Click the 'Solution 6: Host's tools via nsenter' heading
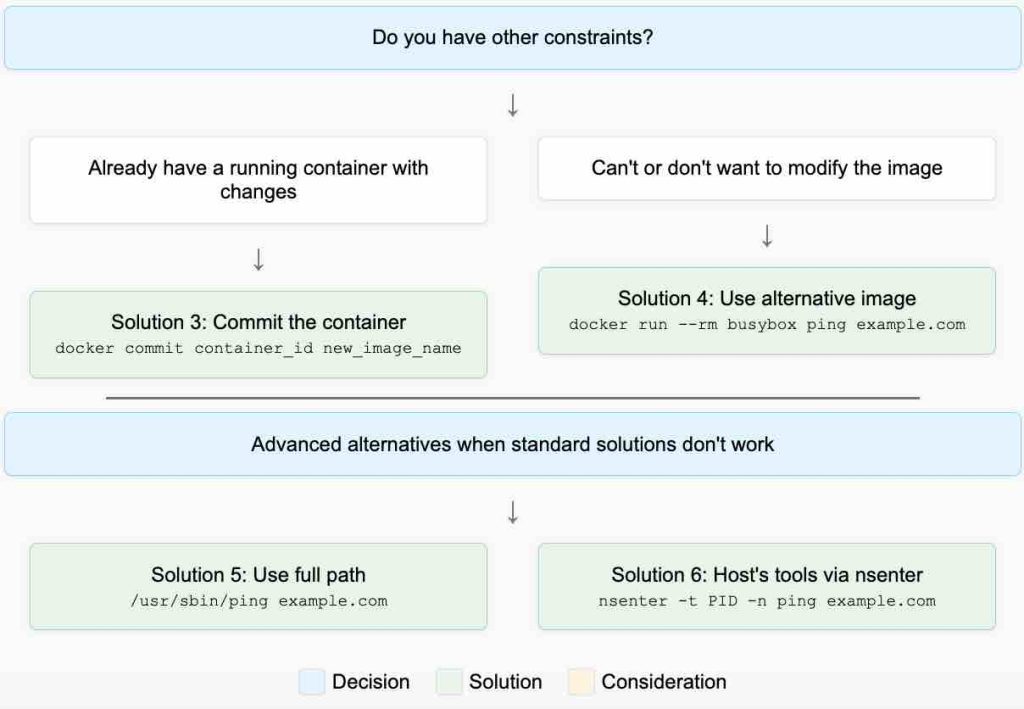Screen dimensions: 1024x709 (767, 575)
